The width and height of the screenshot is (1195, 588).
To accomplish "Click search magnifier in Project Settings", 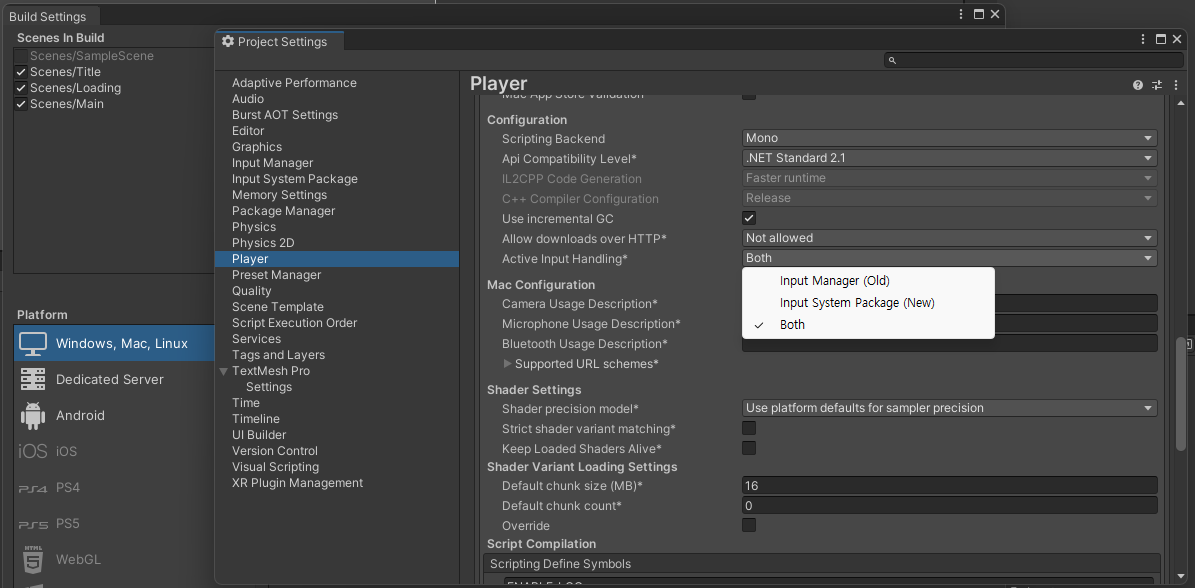I will pyautogui.click(x=892, y=60).
